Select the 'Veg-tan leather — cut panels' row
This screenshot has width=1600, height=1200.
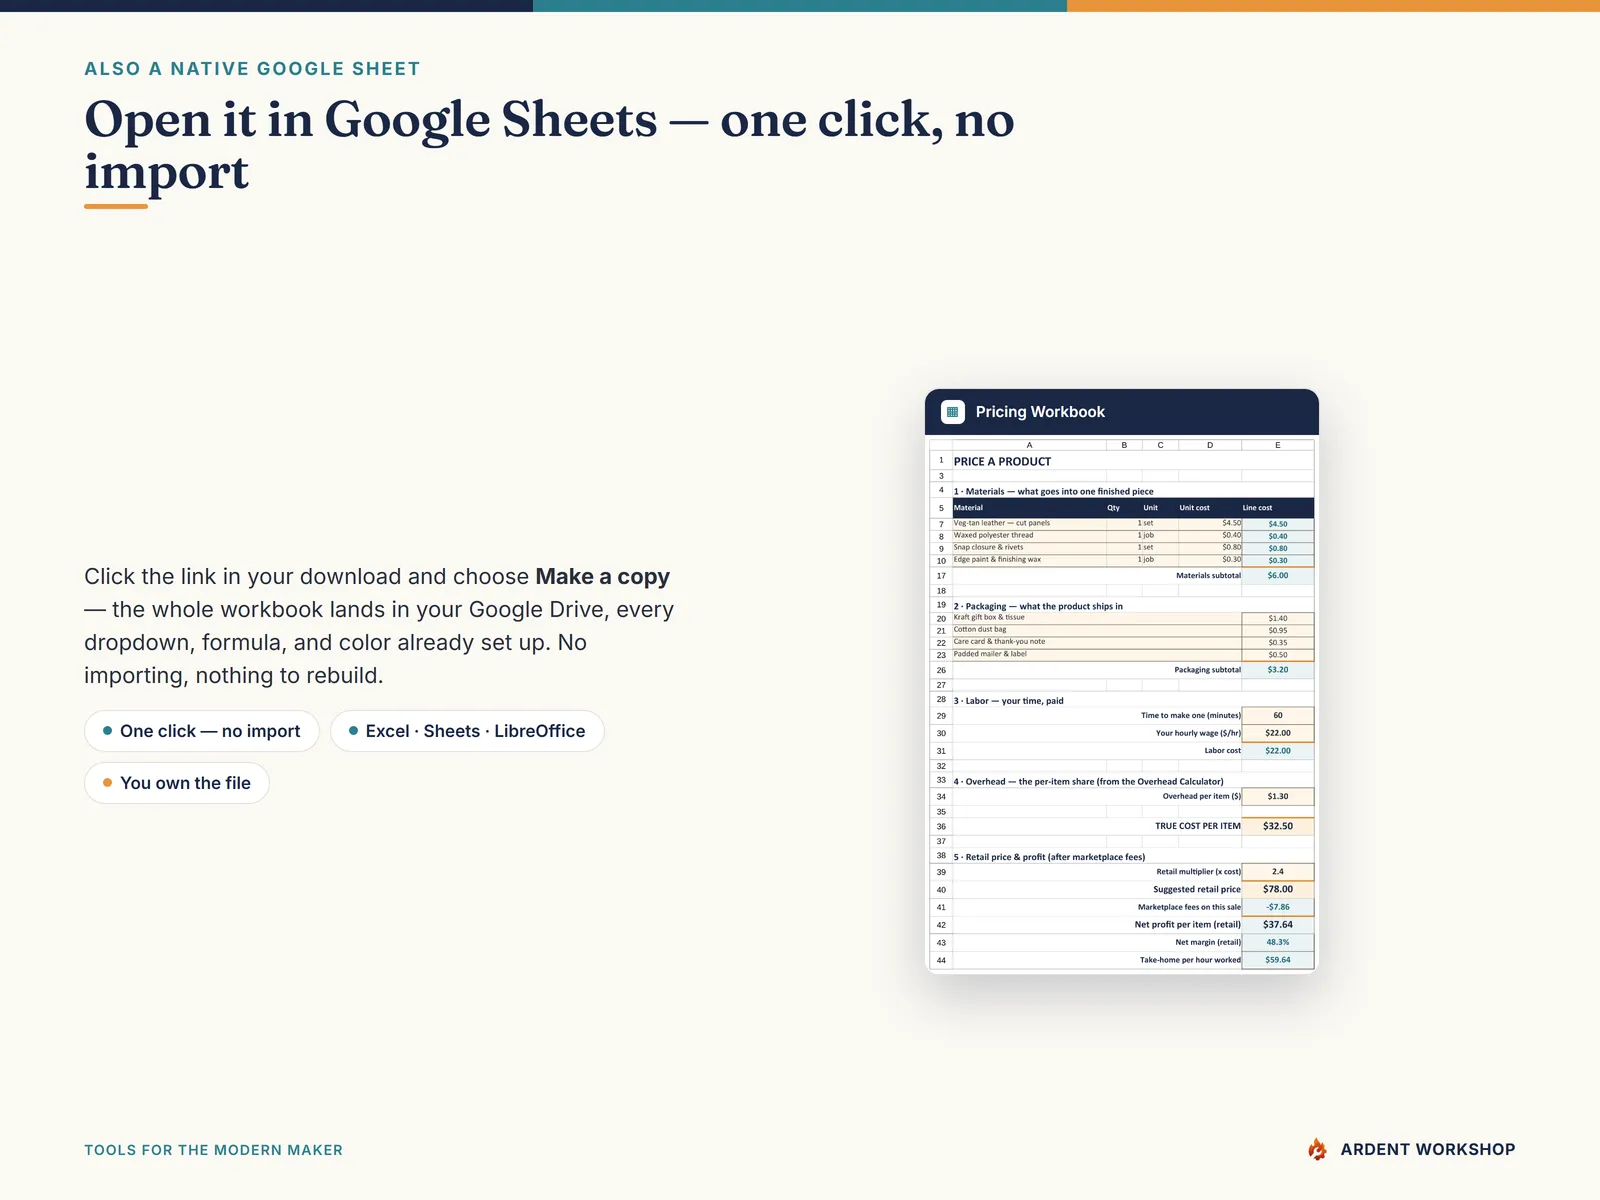tap(1133, 523)
